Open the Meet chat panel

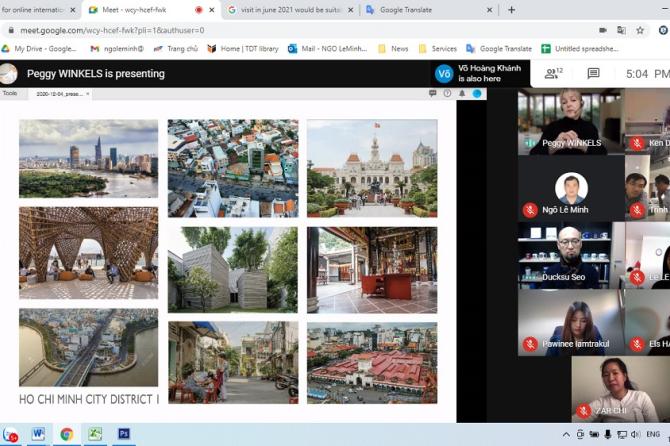(593, 73)
